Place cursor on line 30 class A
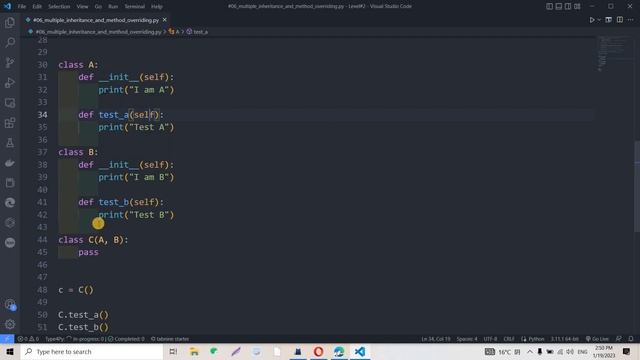640x360 pixels. tap(78, 64)
